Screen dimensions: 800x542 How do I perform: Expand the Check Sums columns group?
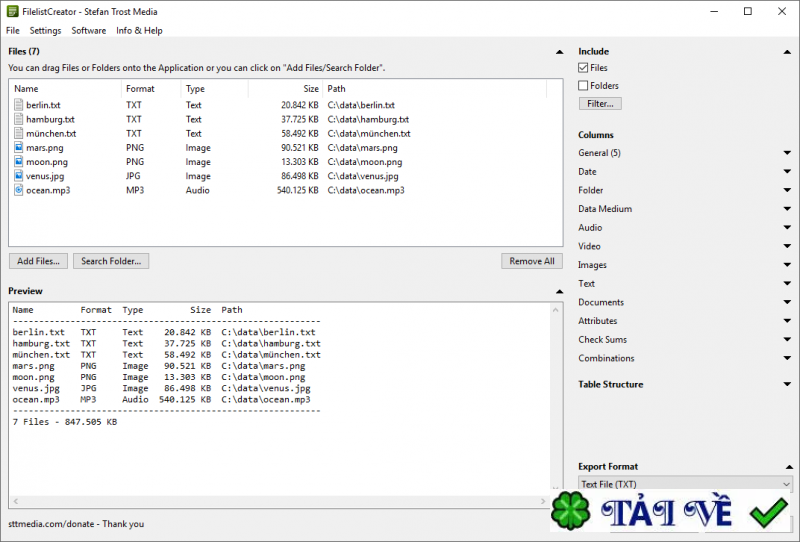tap(787, 339)
